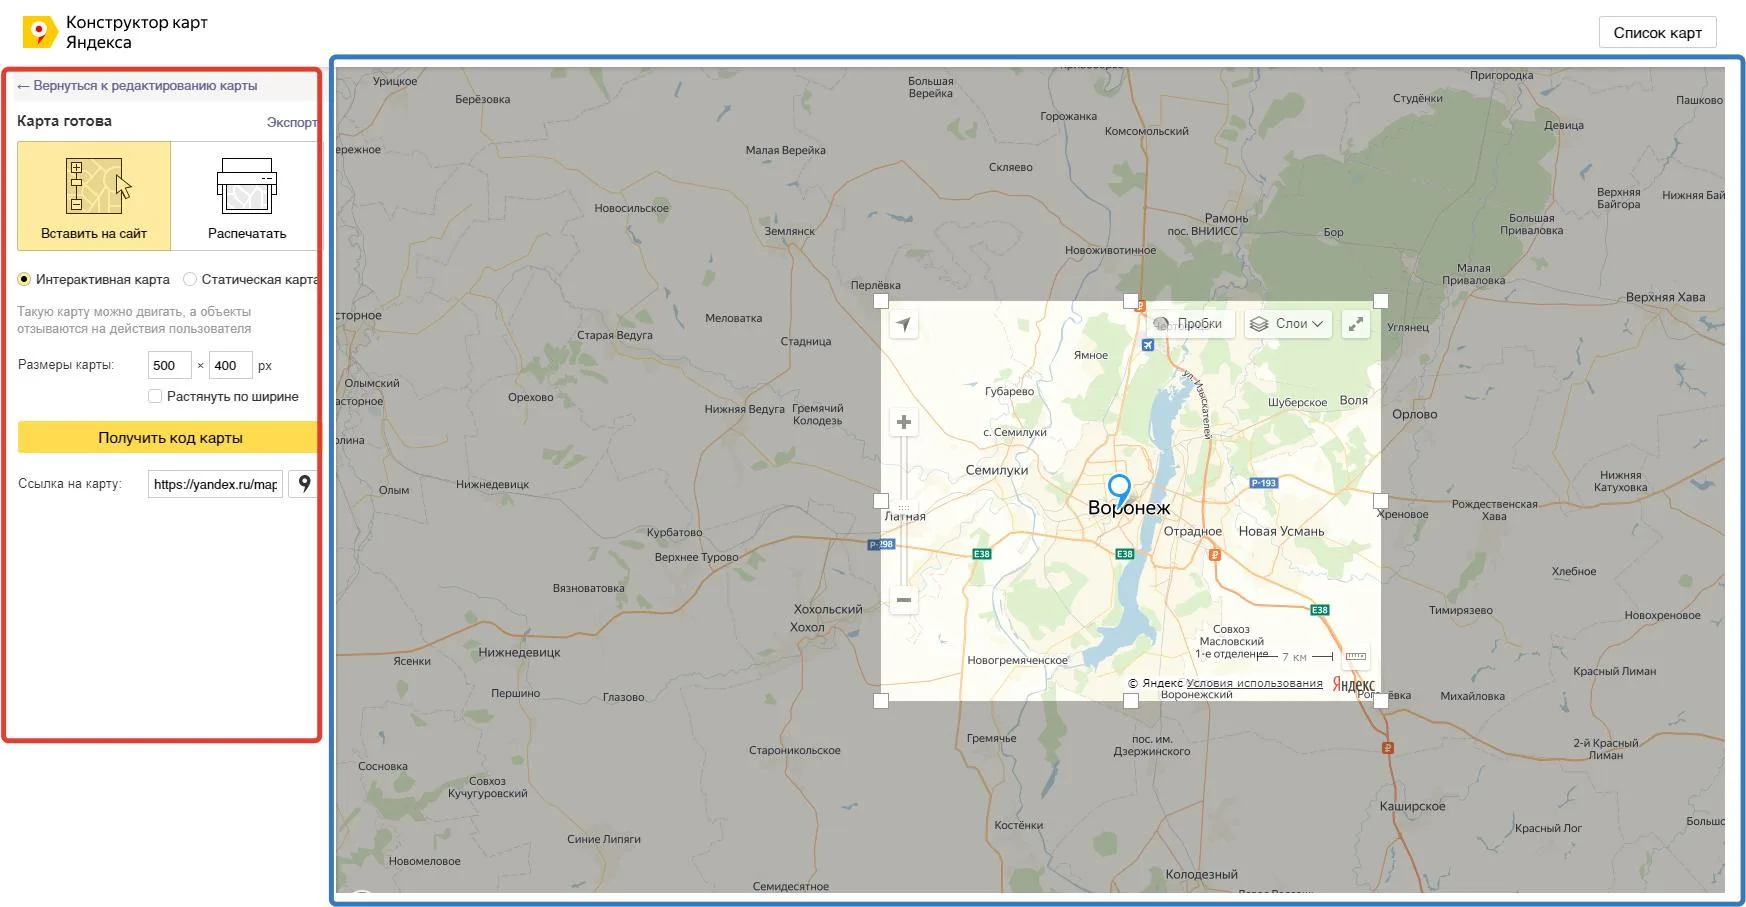This screenshot has height=907, width=1746.
Task: Click the map width field showing 500
Action: [x=170, y=366]
